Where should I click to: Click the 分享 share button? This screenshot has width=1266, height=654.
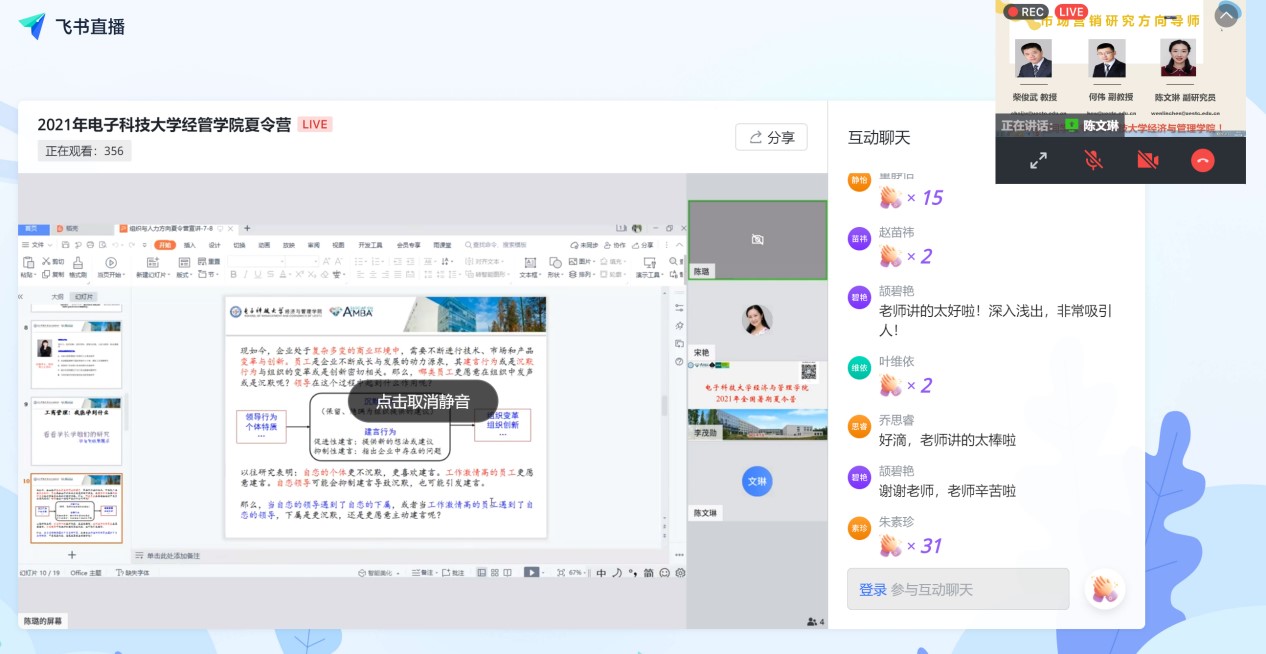tap(771, 137)
